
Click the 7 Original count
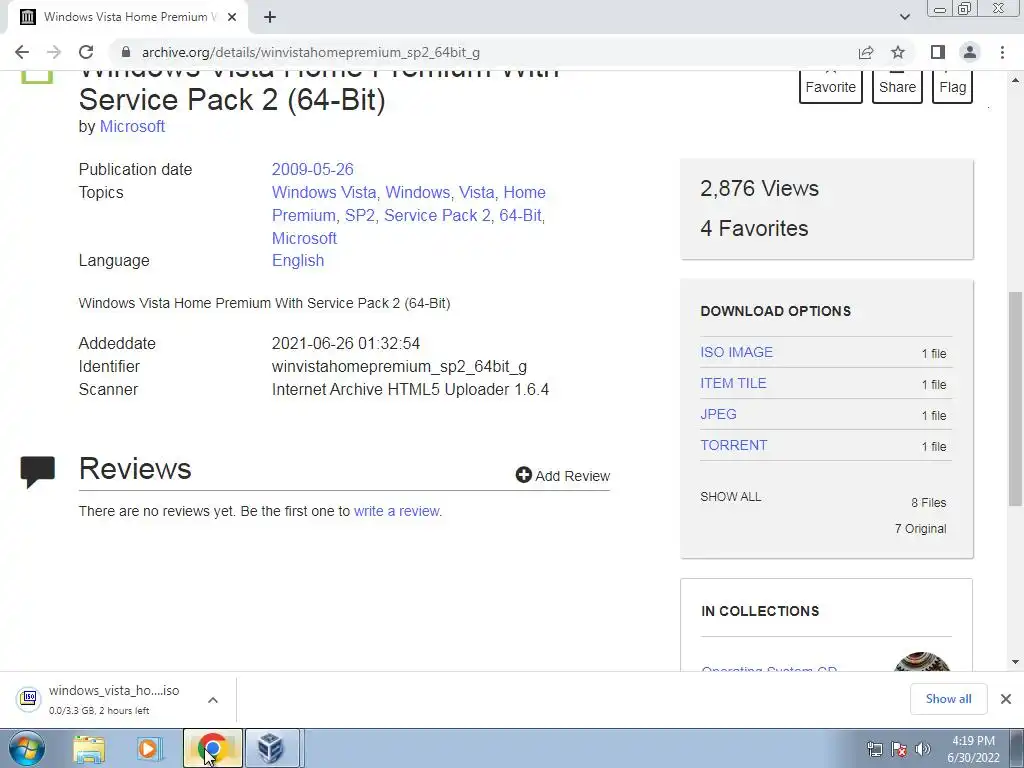click(920, 529)
